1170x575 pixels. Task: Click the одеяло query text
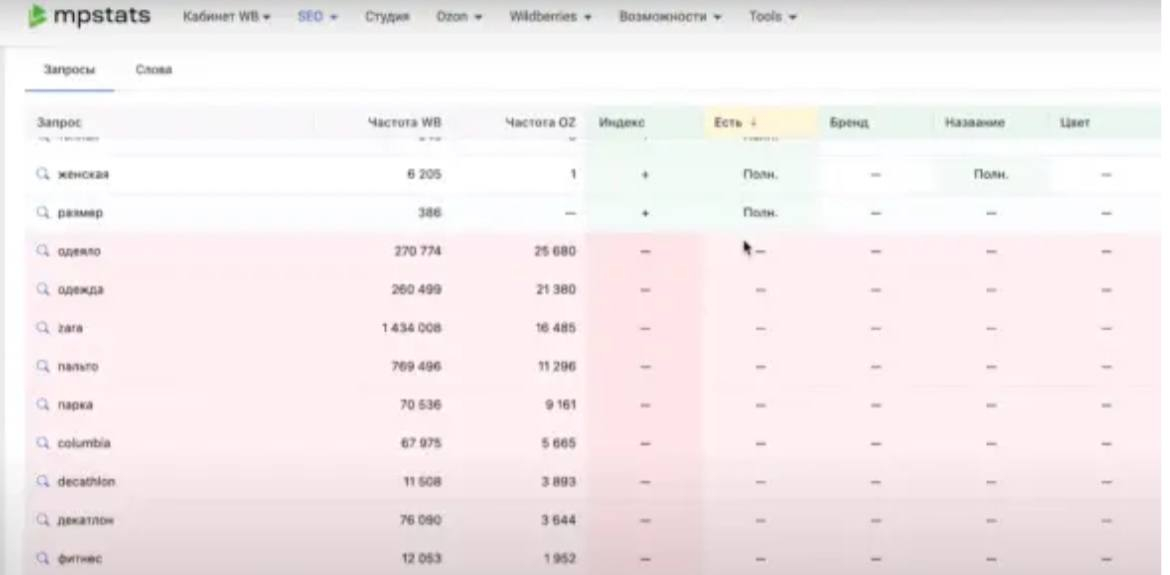[79, 251]
